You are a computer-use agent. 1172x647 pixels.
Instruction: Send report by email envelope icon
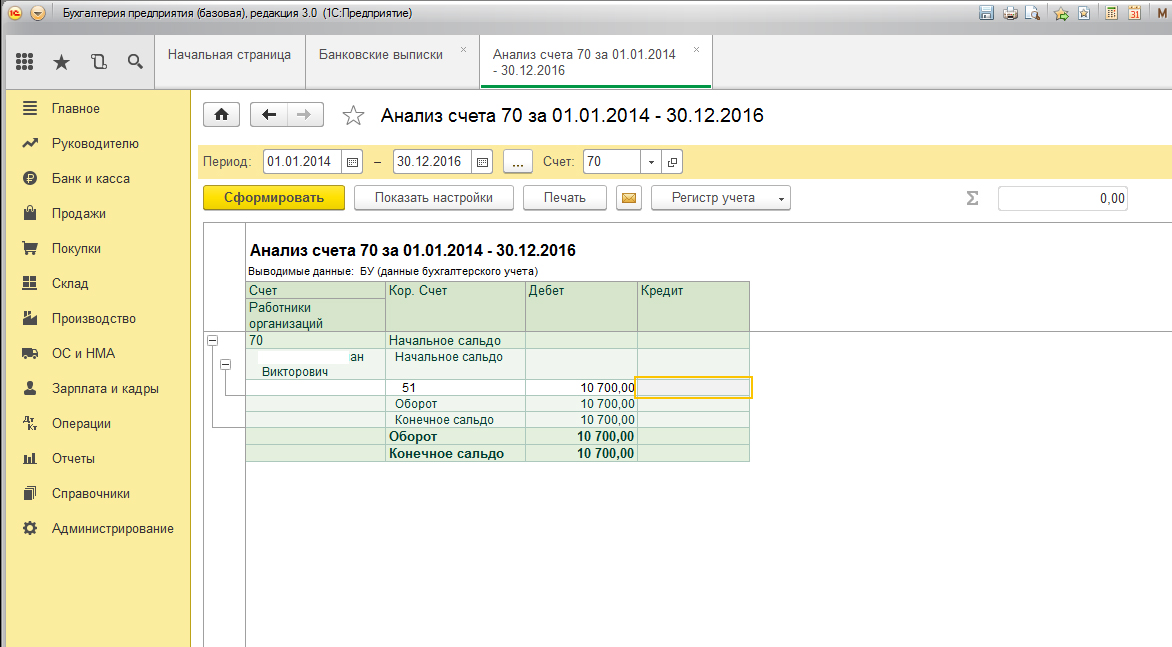[628, 198]
